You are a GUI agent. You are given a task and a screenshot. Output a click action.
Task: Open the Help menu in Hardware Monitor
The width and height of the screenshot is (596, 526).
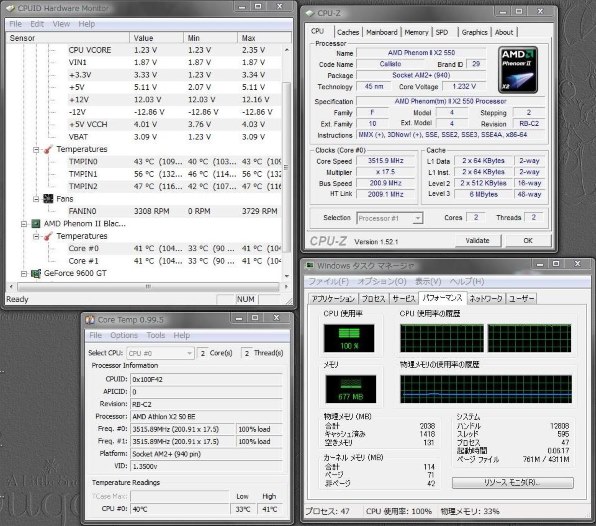[x=87, y=24]
